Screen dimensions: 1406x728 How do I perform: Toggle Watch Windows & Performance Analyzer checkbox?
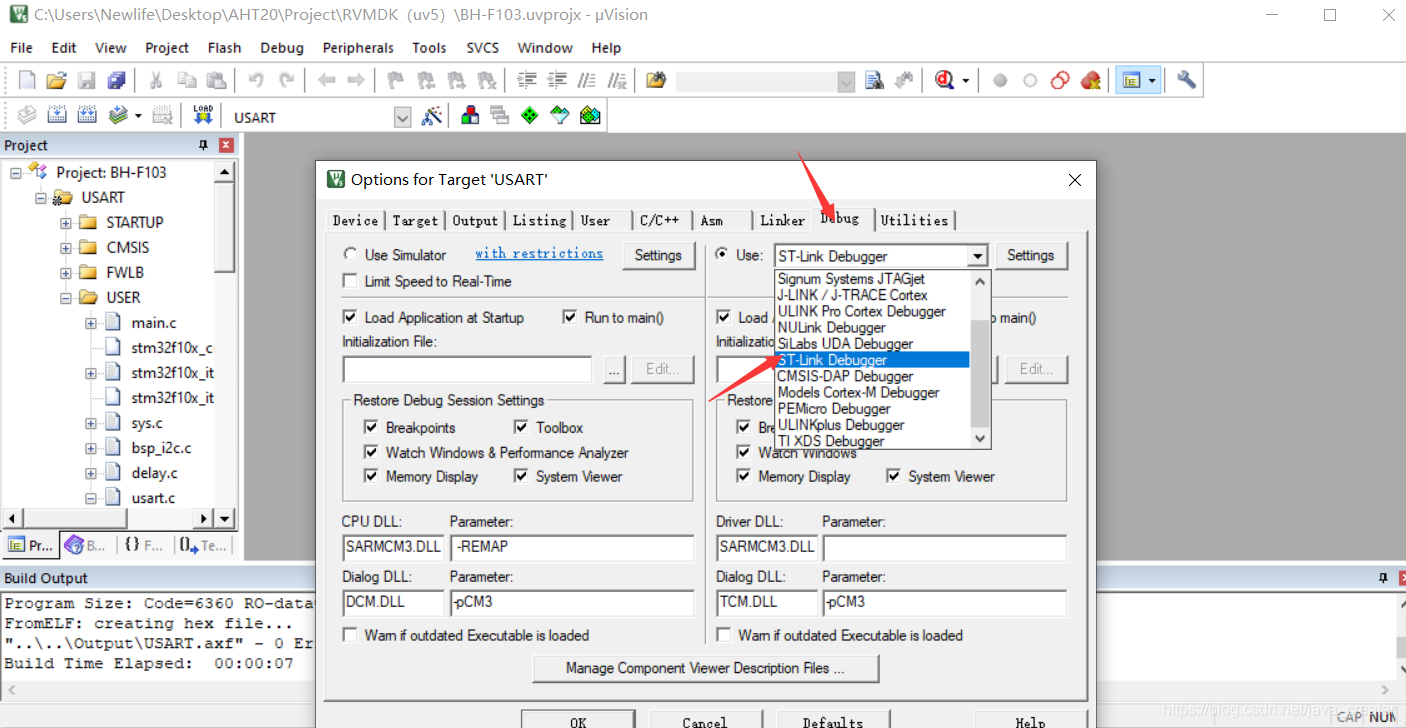[x=372, y=452]
